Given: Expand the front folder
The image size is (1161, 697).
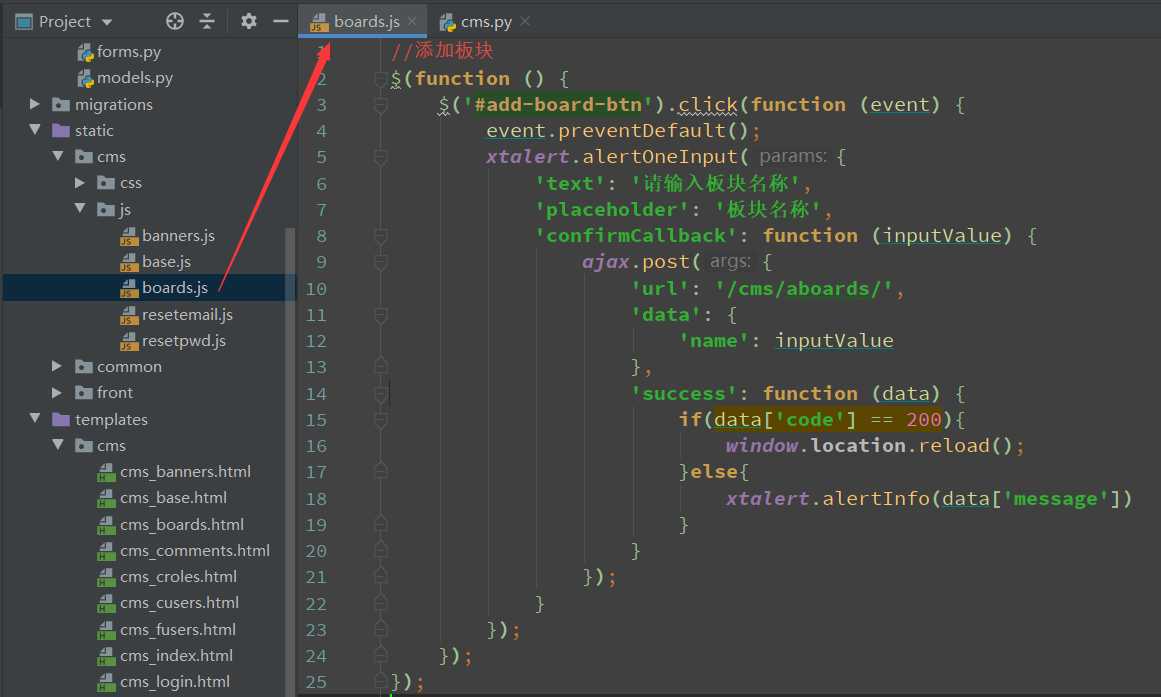Looking at the screenshot, I should coord(57,393).
